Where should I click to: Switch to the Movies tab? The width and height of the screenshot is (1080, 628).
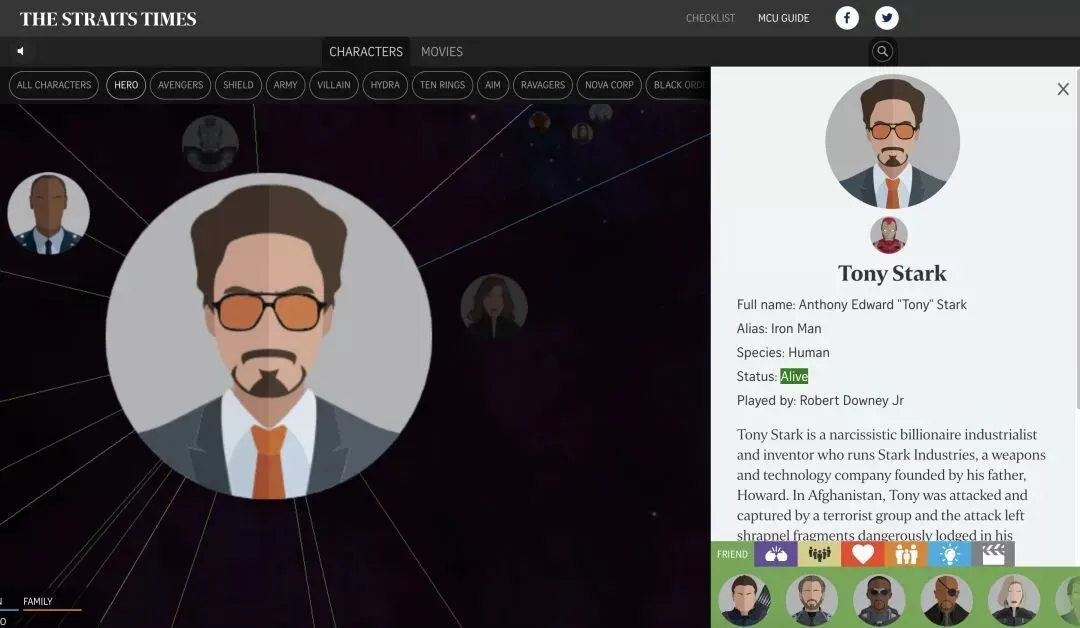pos(442,52)
